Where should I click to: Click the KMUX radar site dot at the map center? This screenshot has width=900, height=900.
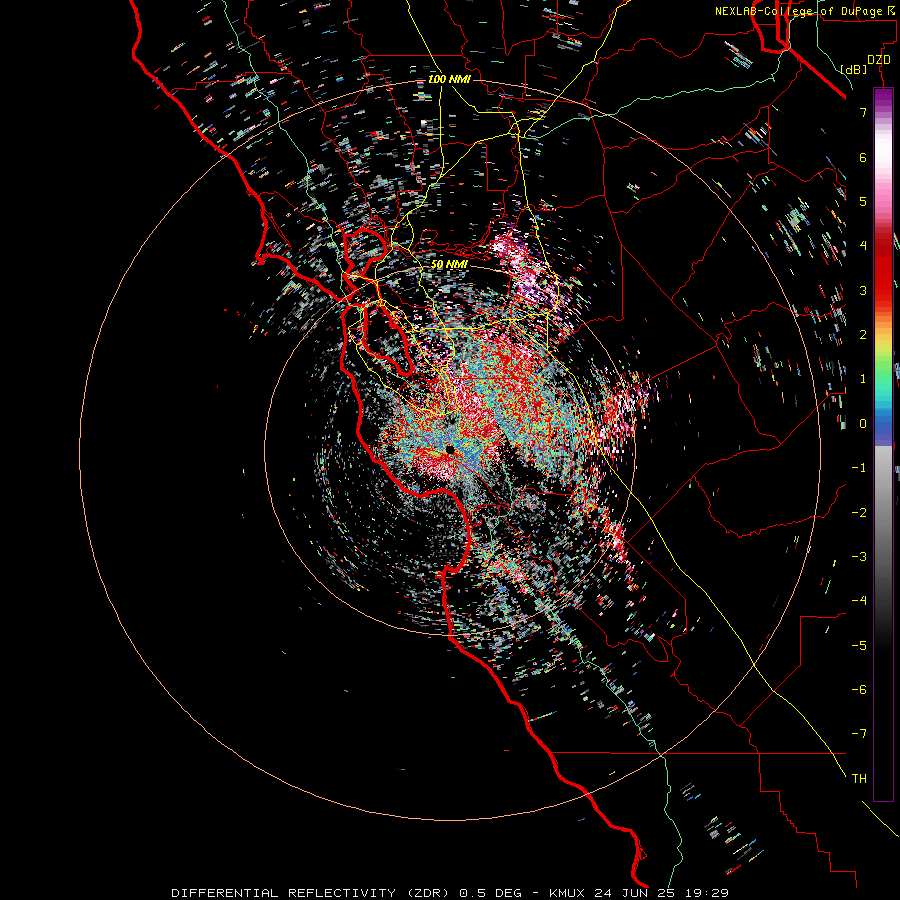tap(450, 449)
